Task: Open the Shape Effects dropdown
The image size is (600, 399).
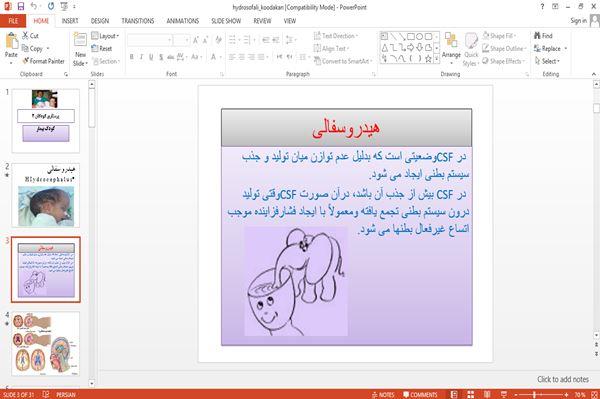Action: pos(504,61)
